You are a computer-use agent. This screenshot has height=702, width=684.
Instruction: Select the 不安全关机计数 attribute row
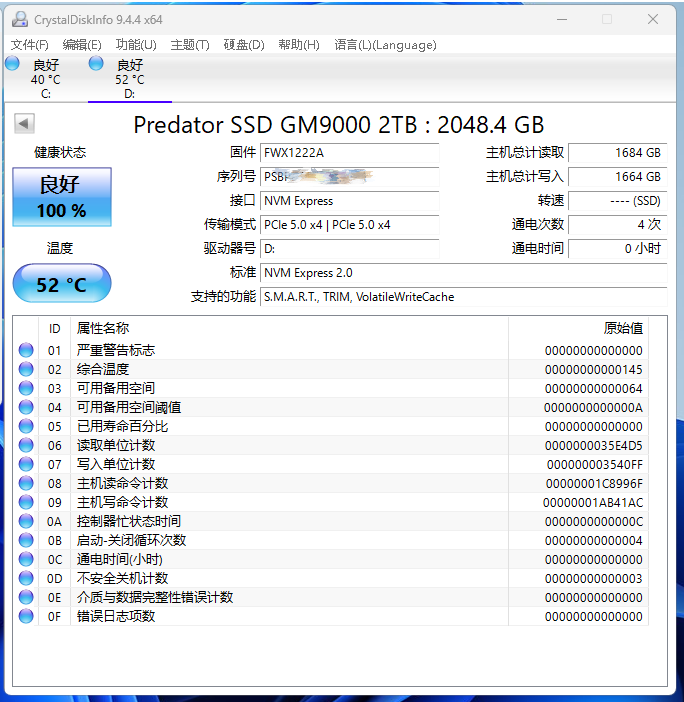pos(331,578)
